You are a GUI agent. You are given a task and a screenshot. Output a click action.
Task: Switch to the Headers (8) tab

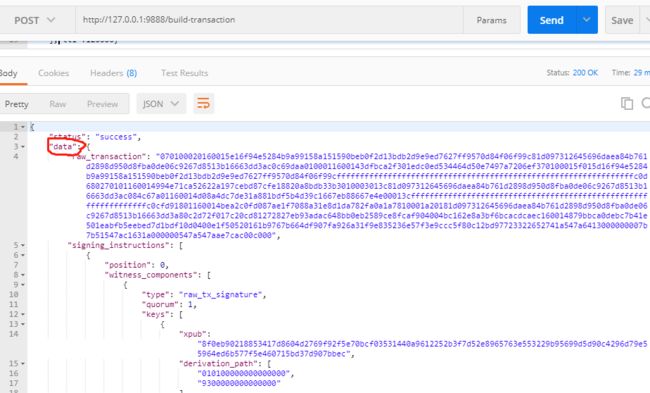(x=114, y=73)
